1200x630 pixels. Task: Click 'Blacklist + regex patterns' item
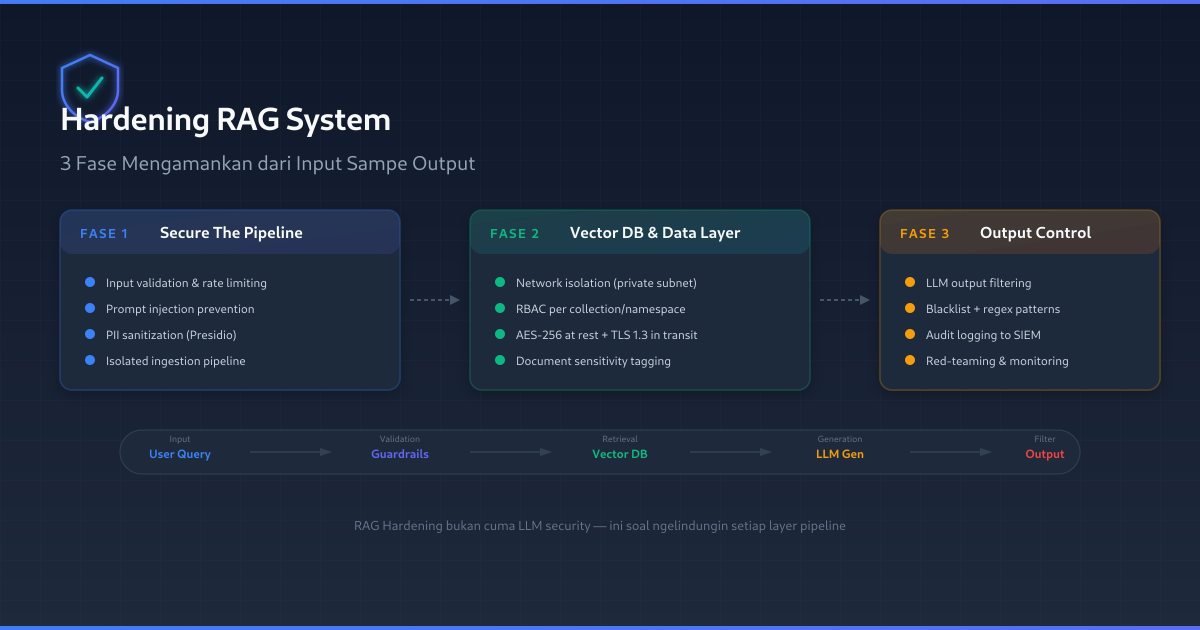(993, 309)
